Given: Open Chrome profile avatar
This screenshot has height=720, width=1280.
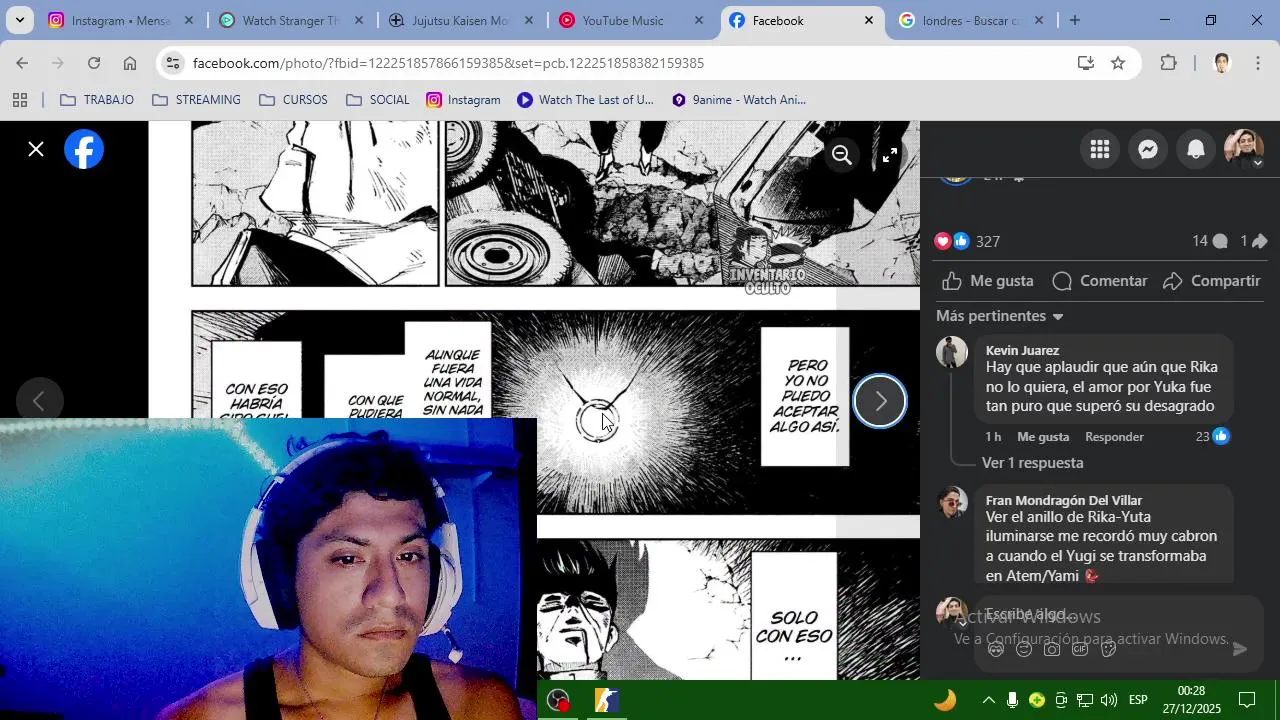Looking at the screenshot, I should coord(1221,63).
